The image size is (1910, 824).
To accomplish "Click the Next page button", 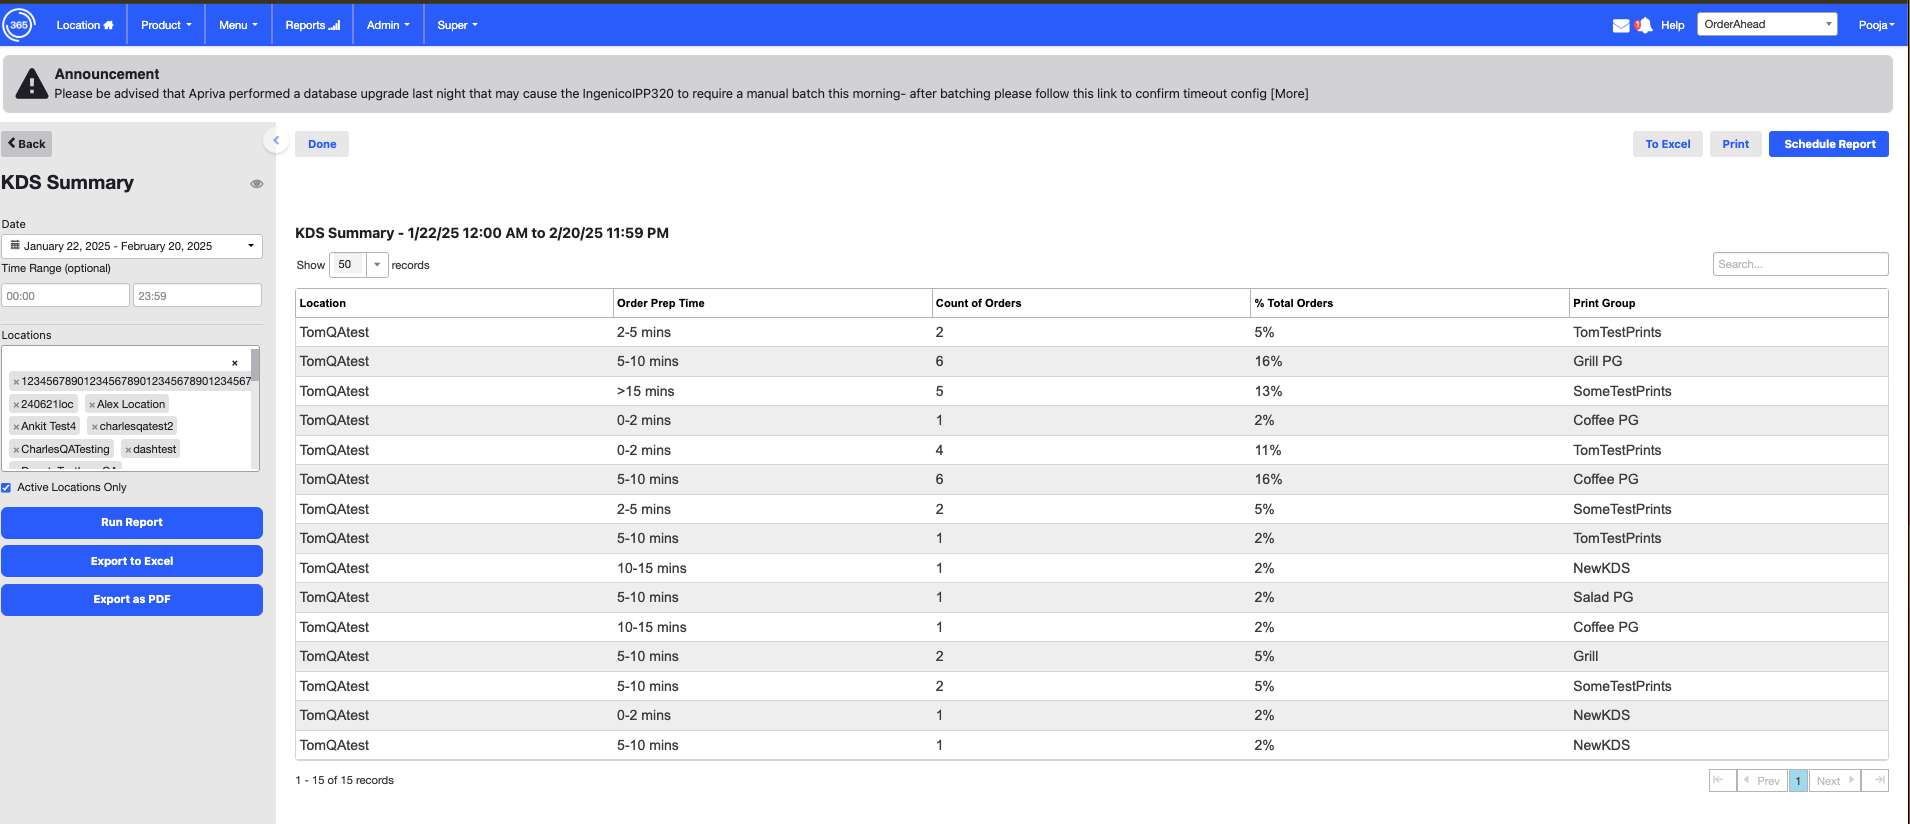I will pos(1835,780).
